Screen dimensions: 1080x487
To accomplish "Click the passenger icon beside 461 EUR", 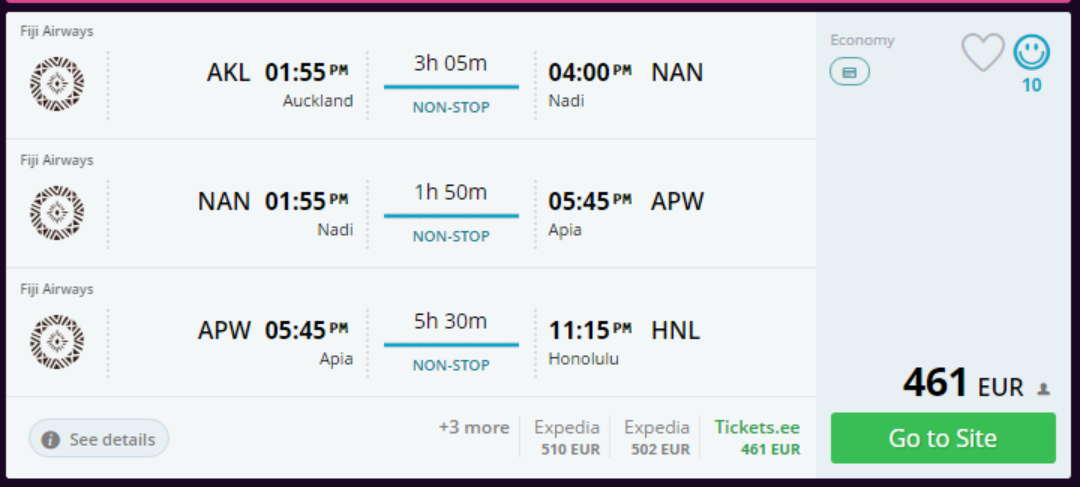I will click(x=1043, y=389).
